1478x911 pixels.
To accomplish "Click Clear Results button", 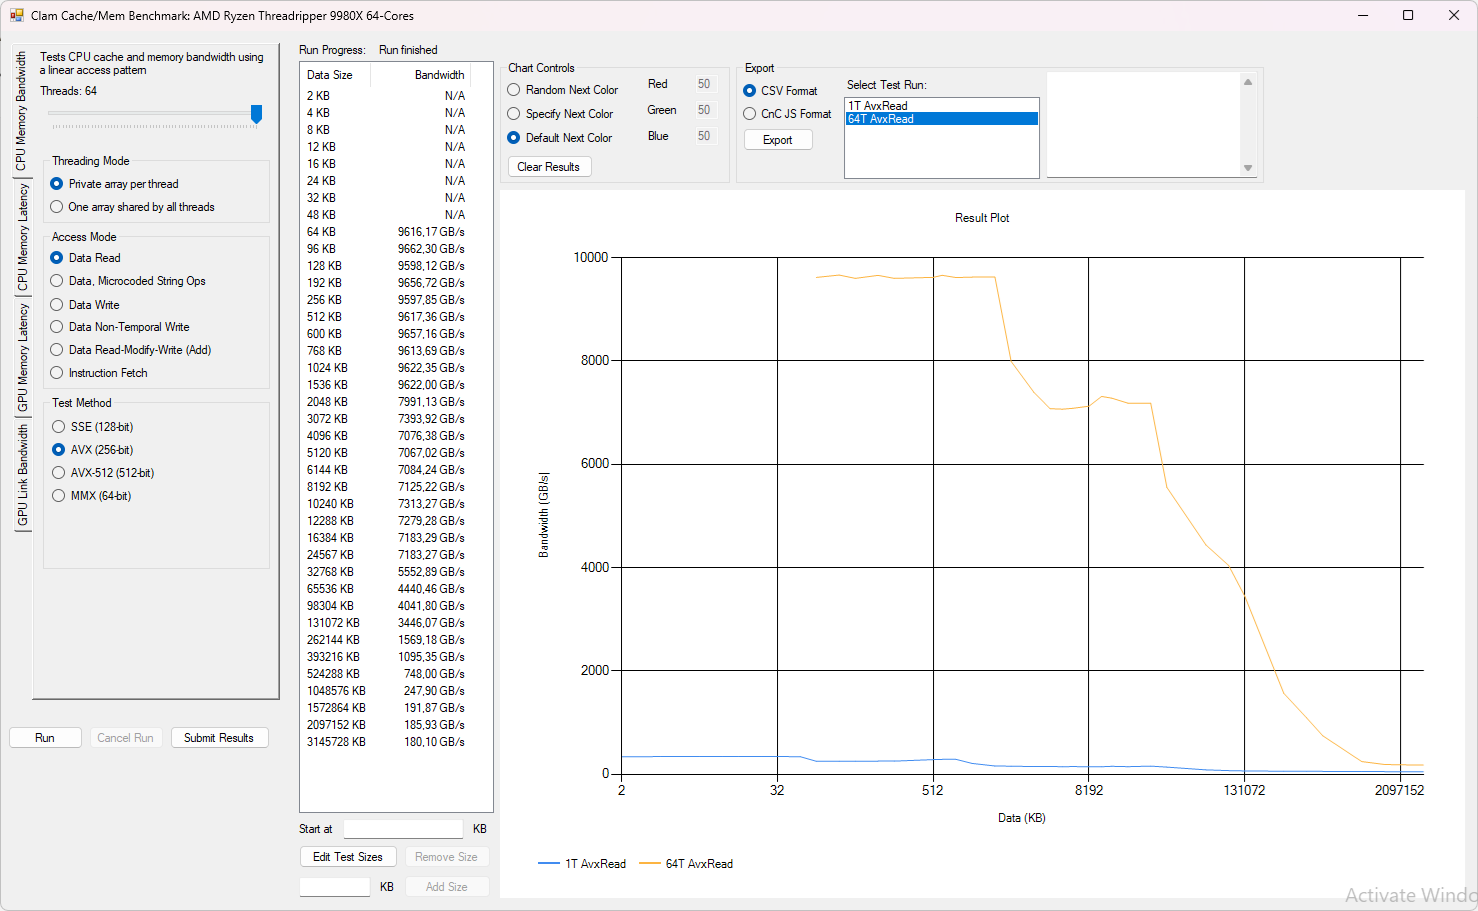I will (x=549, y=167).
